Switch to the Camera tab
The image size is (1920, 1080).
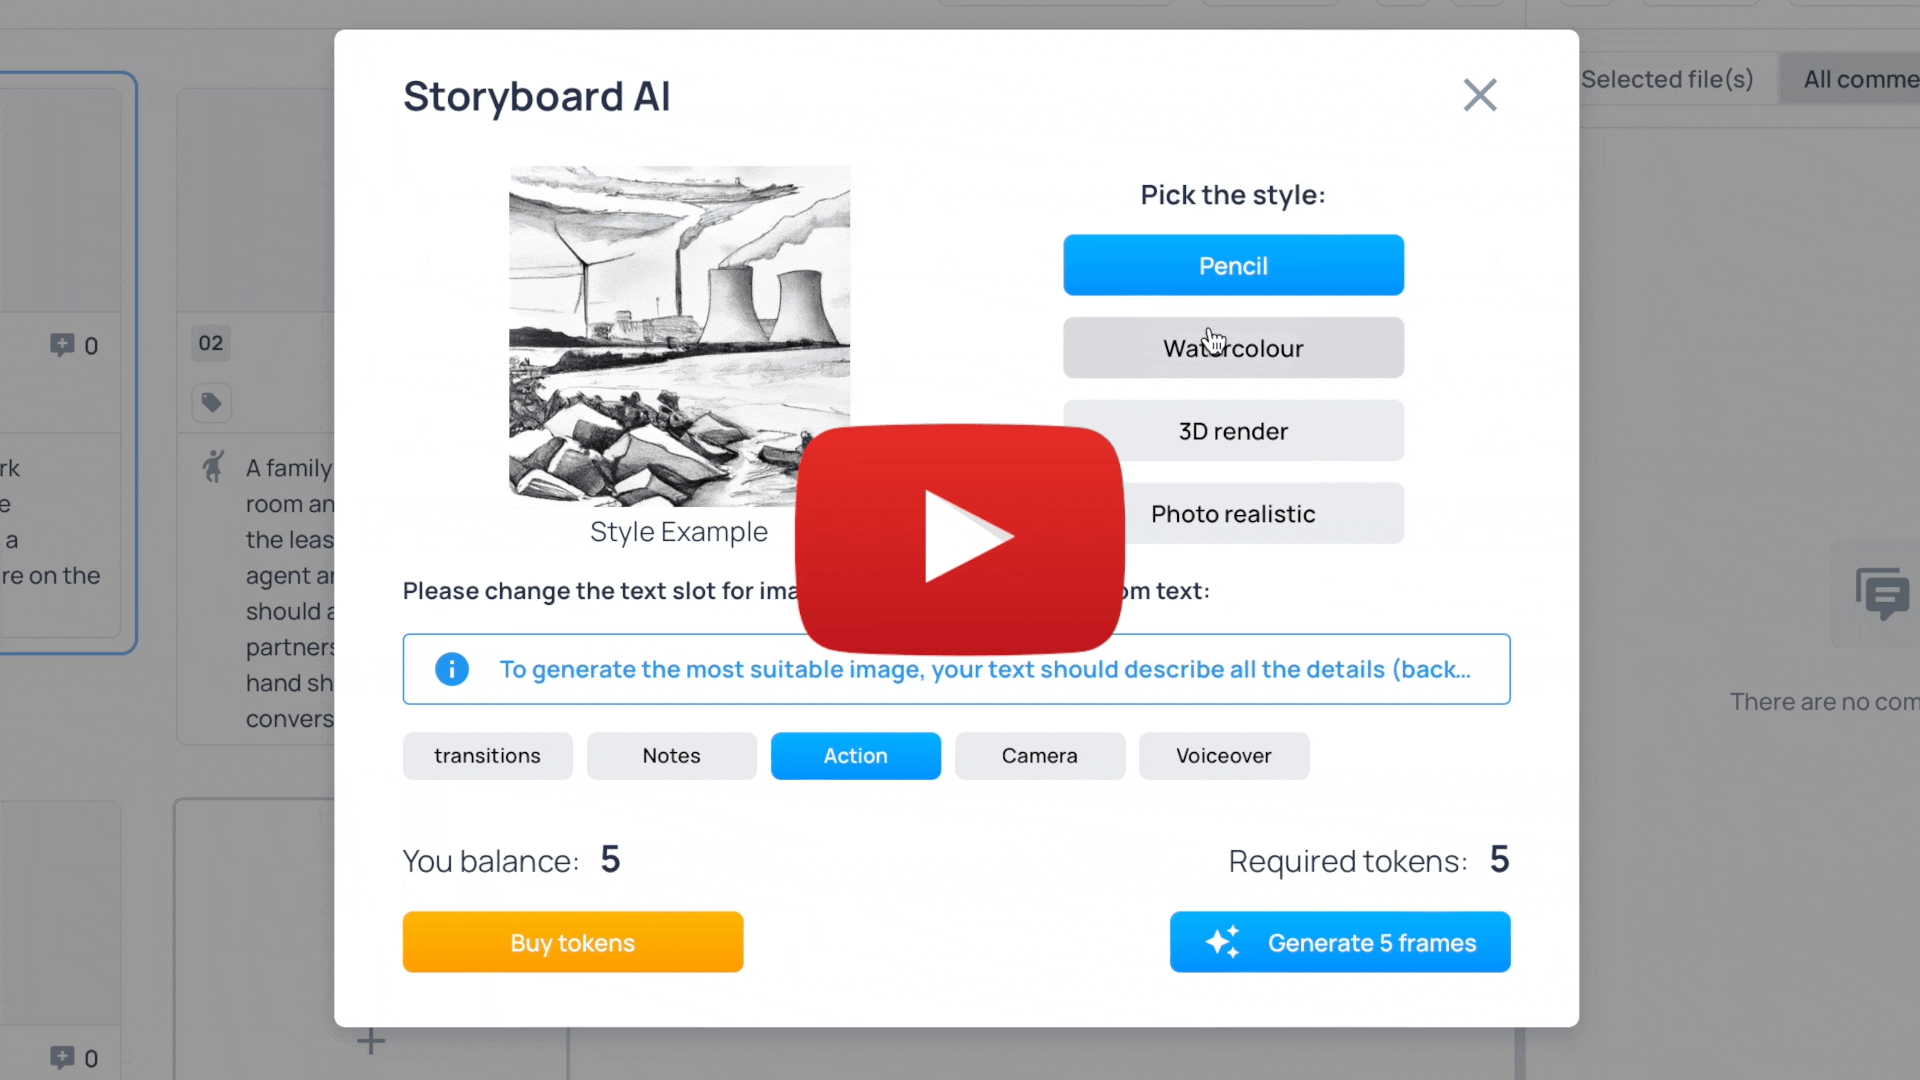pyautogui.click(x=1040, y=756)
